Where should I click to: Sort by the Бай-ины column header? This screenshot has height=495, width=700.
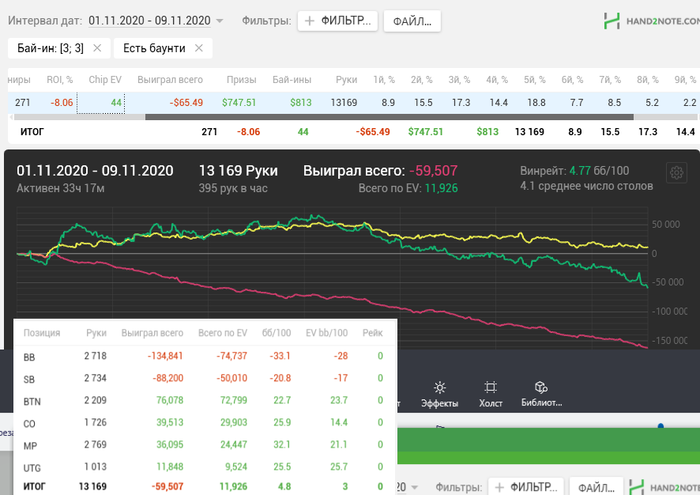pos(292,79)
